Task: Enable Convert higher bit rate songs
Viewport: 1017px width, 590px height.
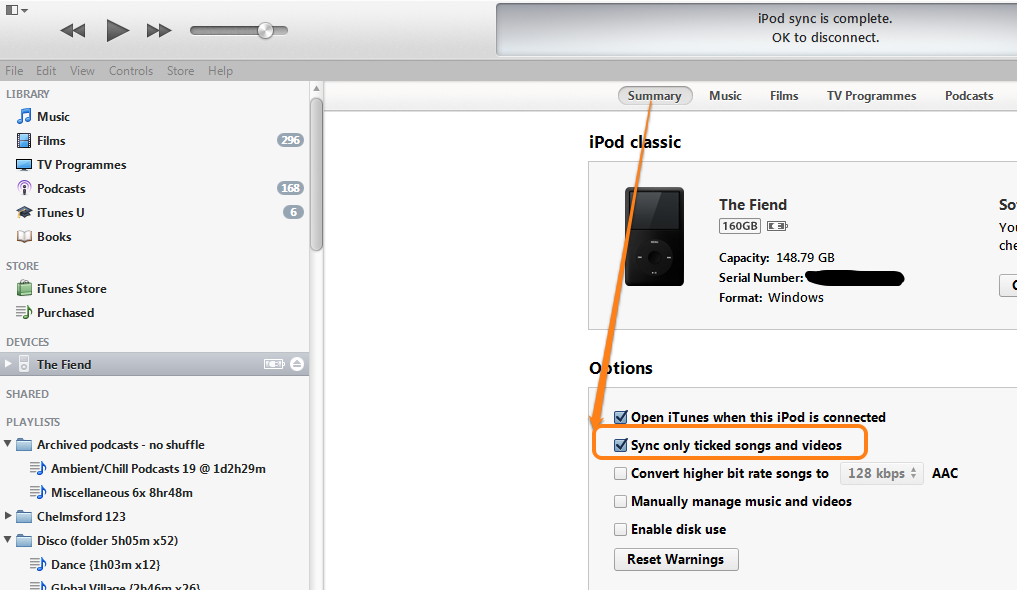Action: [621, 473]
